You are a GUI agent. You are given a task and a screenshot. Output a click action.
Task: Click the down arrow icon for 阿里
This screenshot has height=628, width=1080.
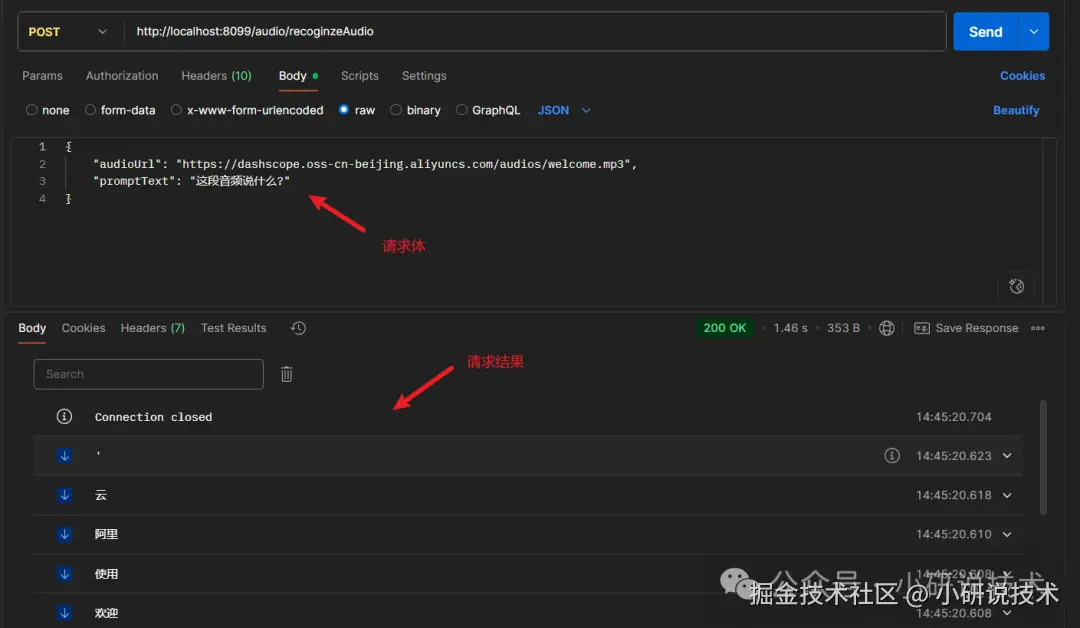coord(64,534)
